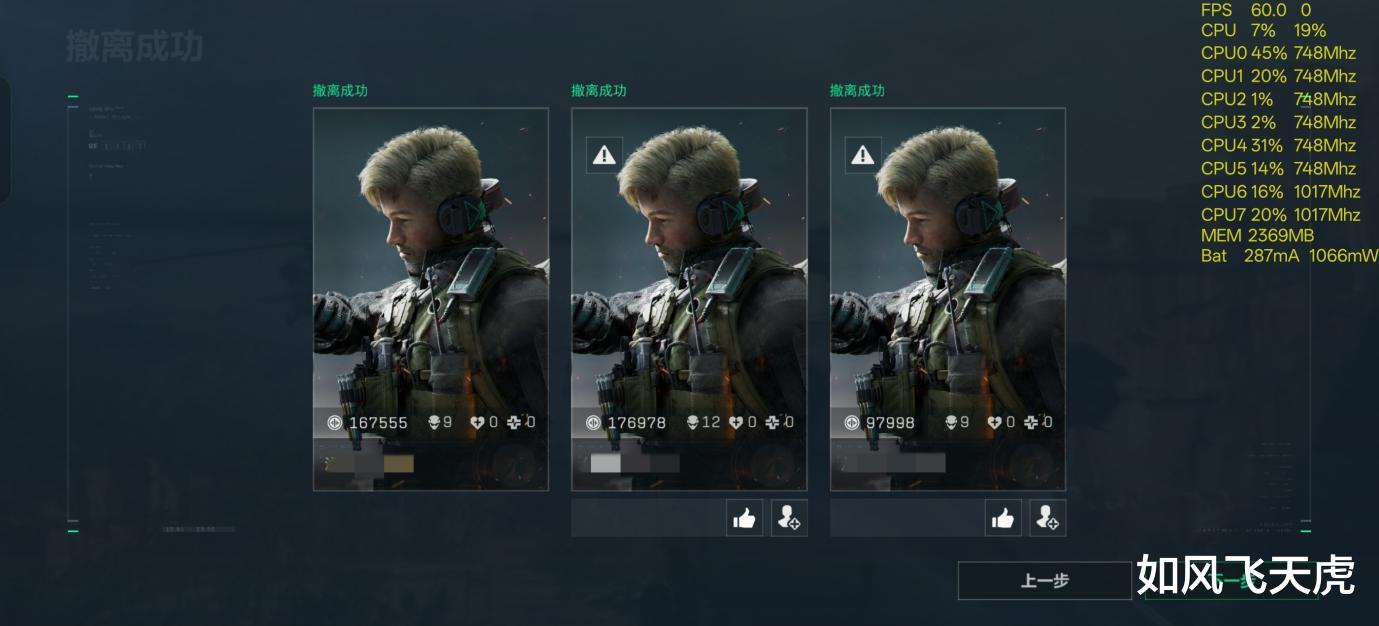Add right teammate as friend
The image size is (1379, 626).
(1048, 518)
